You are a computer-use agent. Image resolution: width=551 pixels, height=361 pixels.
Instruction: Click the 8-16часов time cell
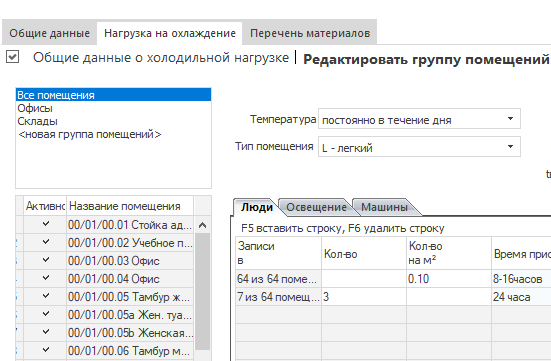tap(521, 279)
